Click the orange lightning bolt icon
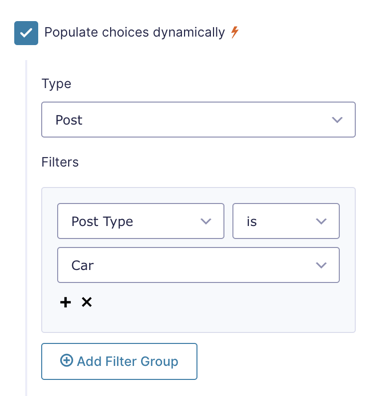Viewport: 370px width, 396px height. pos(235,32)
